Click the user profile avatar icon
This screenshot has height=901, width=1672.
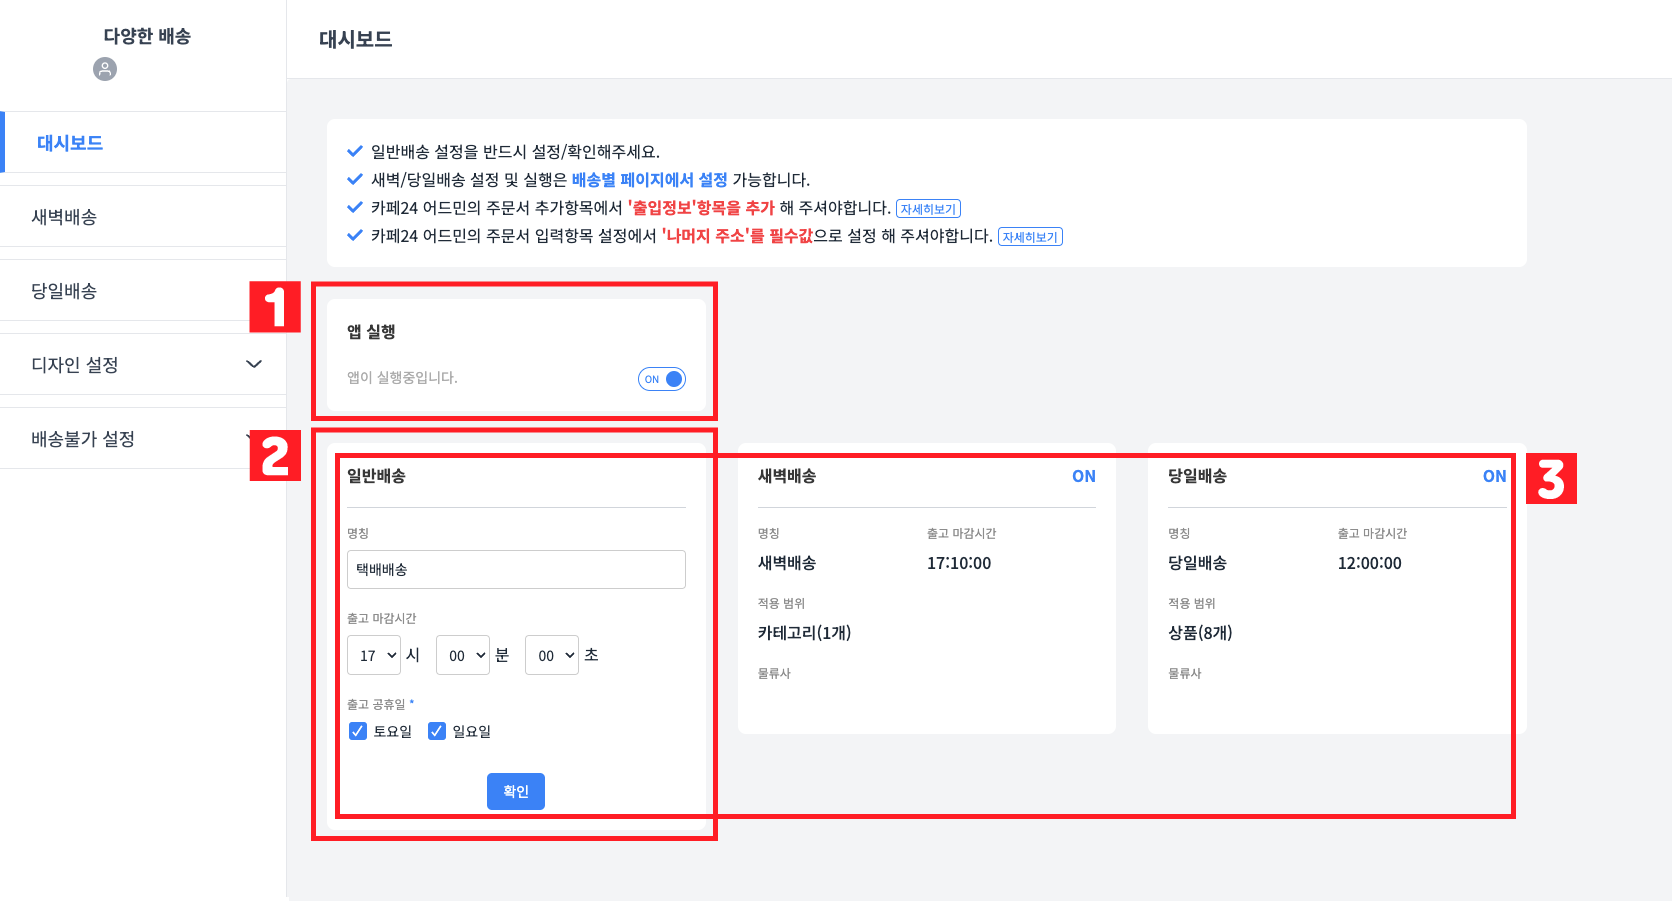click(x=105, y=69)
